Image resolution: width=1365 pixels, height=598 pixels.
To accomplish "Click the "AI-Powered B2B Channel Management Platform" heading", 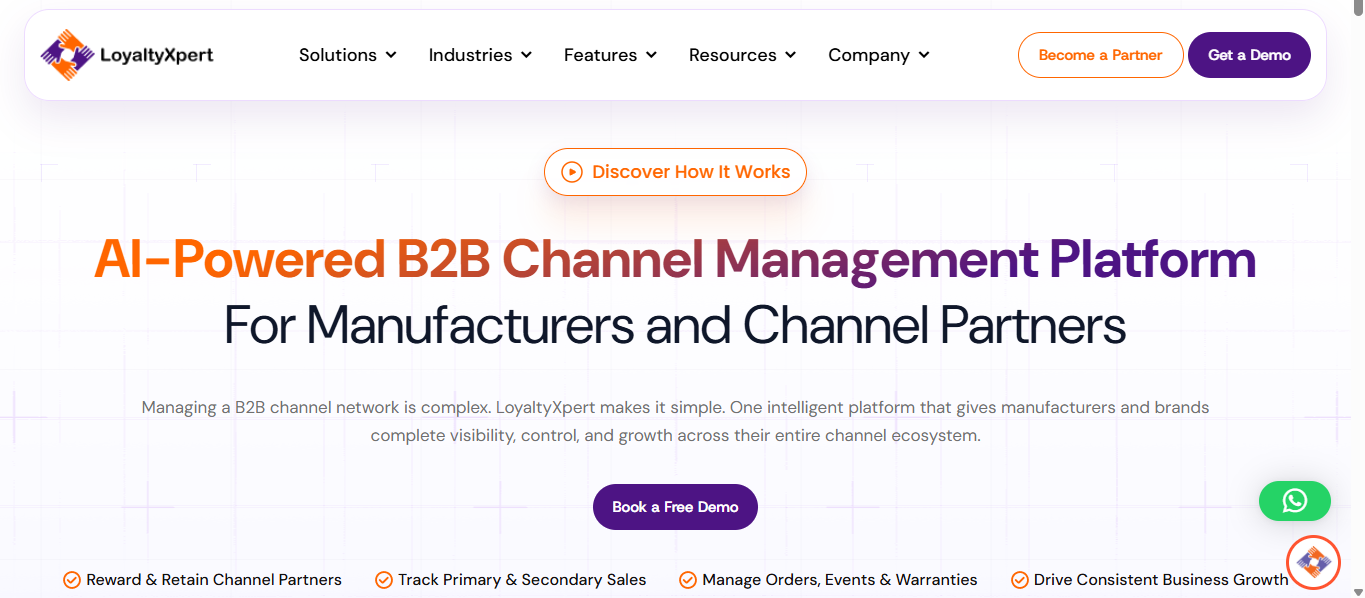I will (675, 260).
